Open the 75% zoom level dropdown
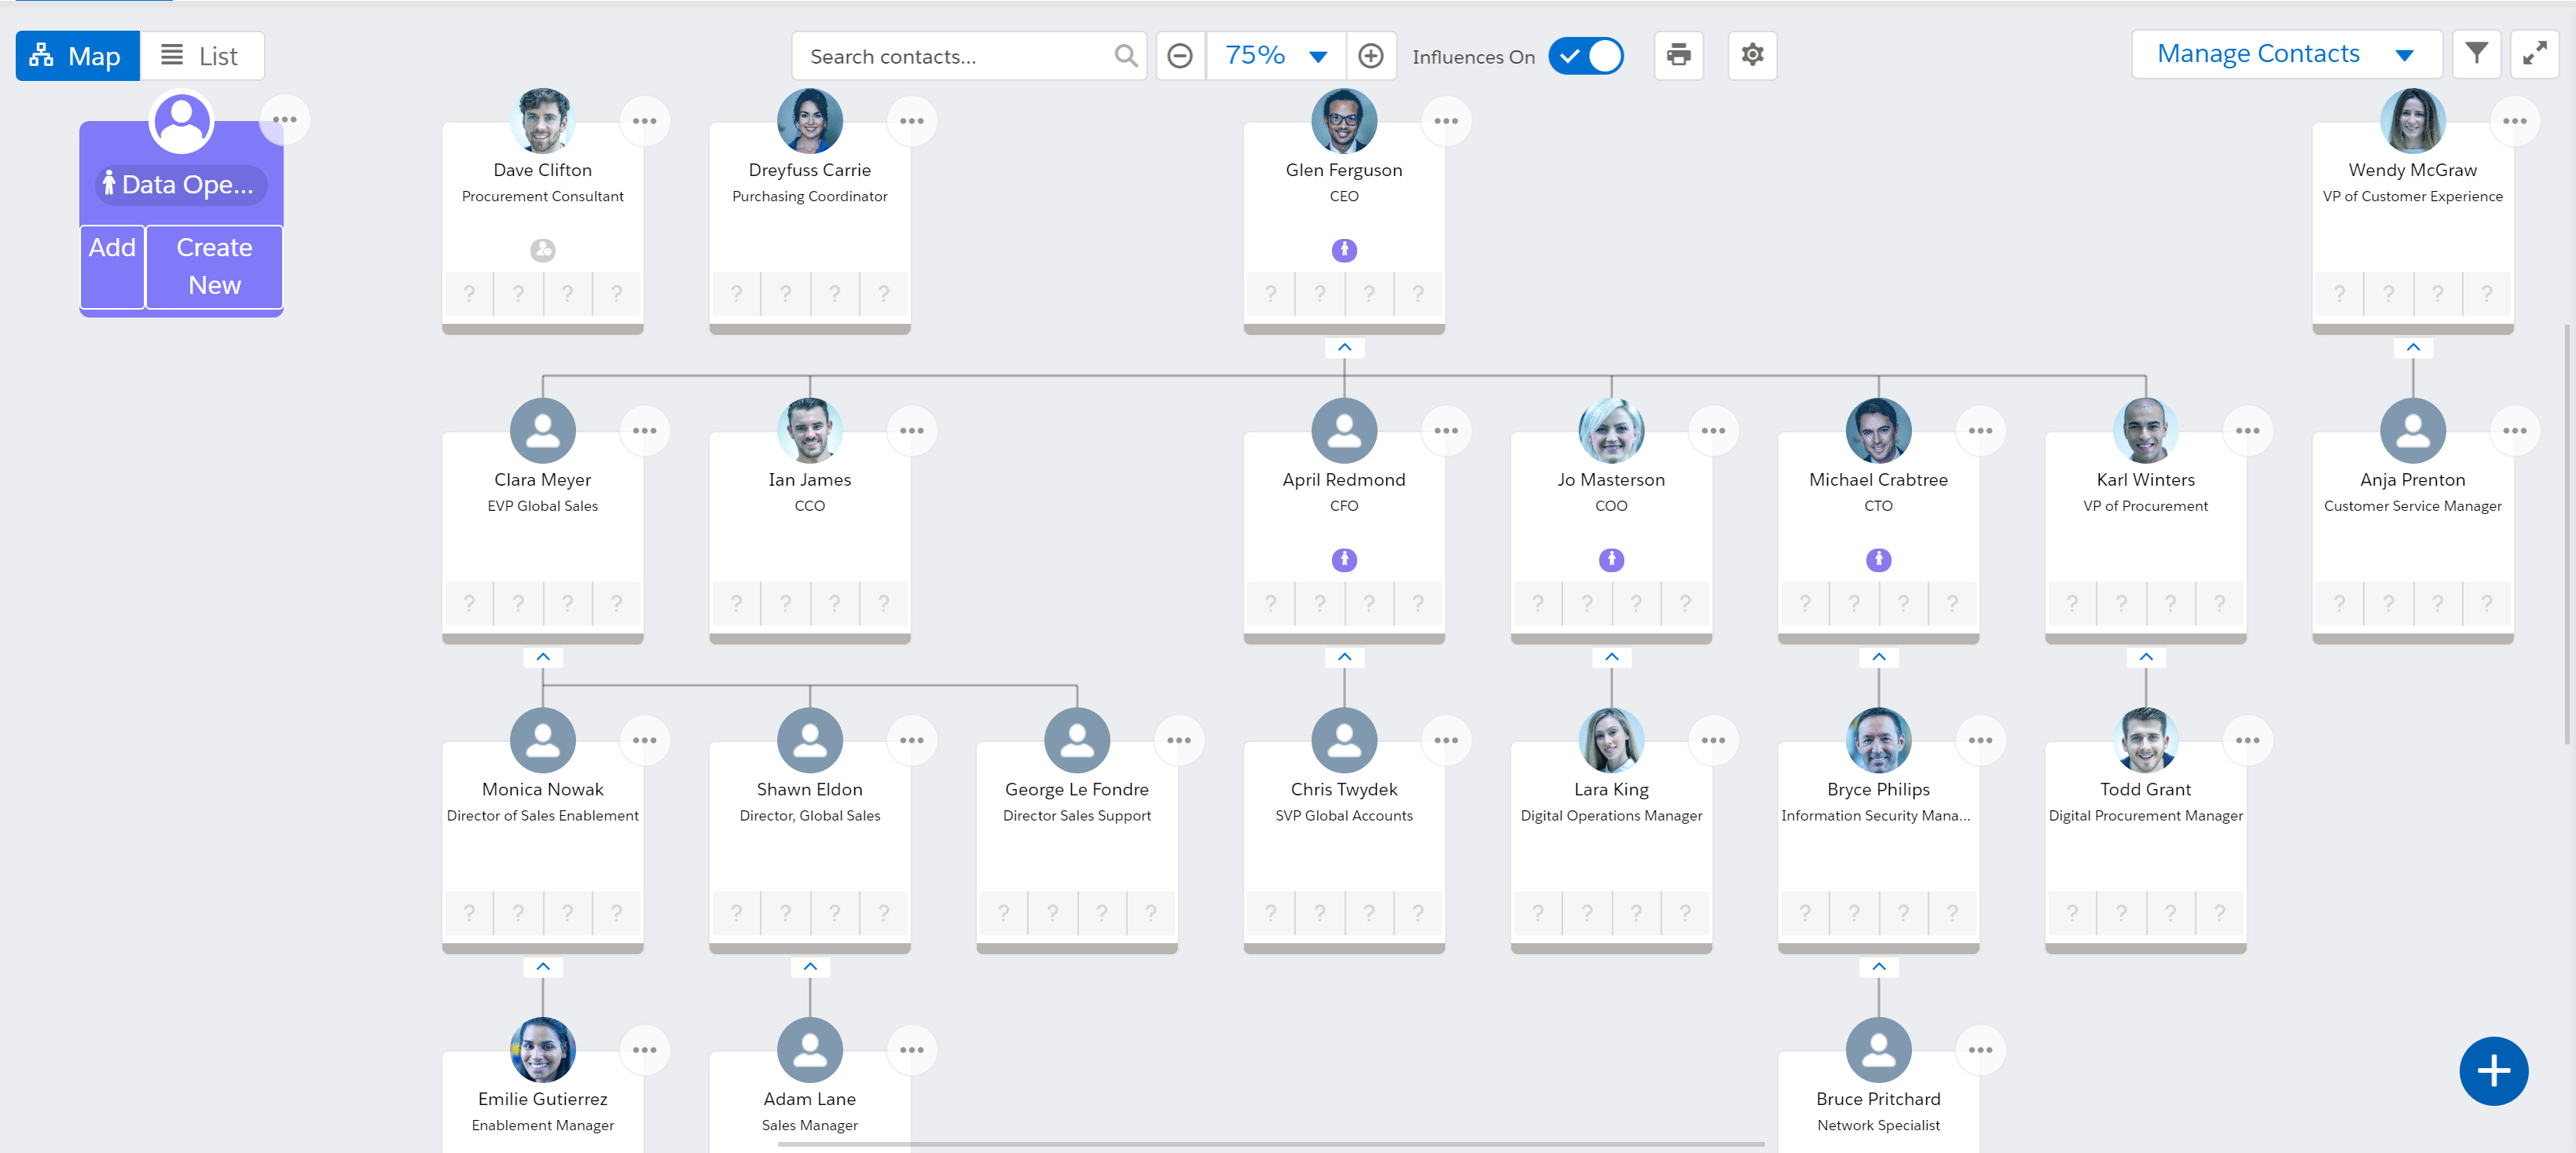The height and width of the screenshot is (1153, 2576). pos(1275,56)
